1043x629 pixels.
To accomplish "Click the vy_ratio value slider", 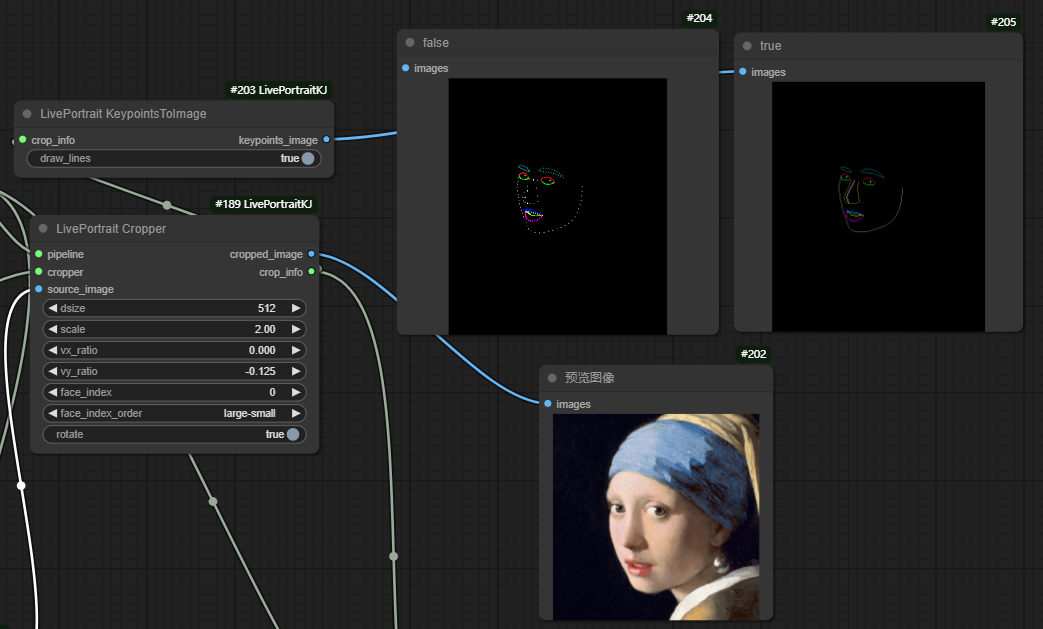I will pos(174,371).
